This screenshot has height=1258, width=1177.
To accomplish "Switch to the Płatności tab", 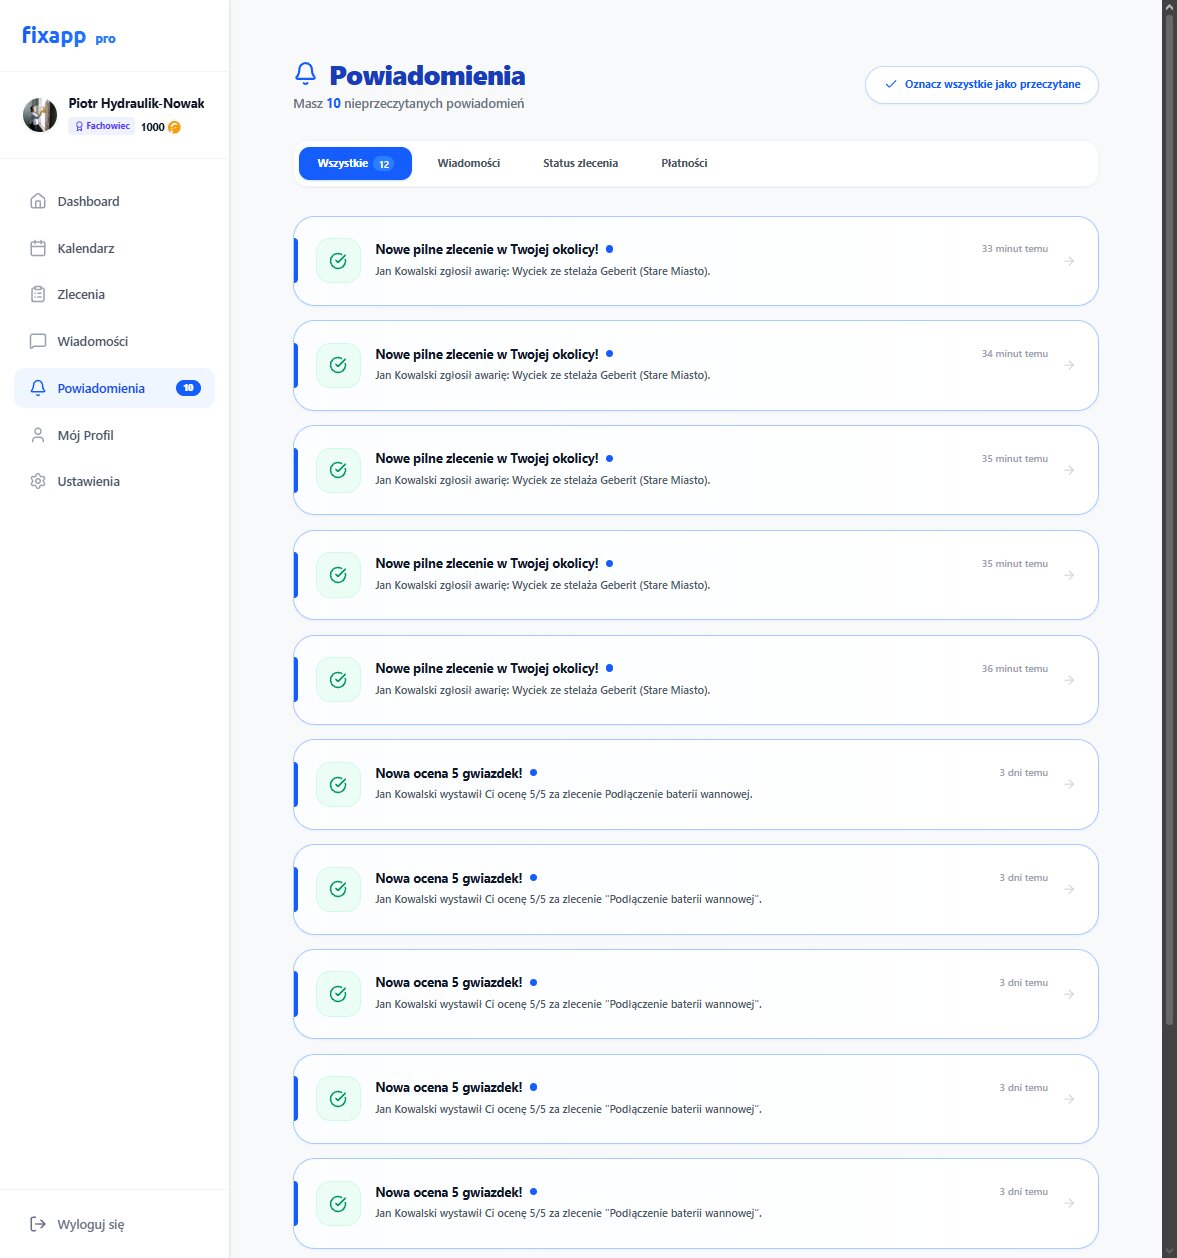I will 684,163.
